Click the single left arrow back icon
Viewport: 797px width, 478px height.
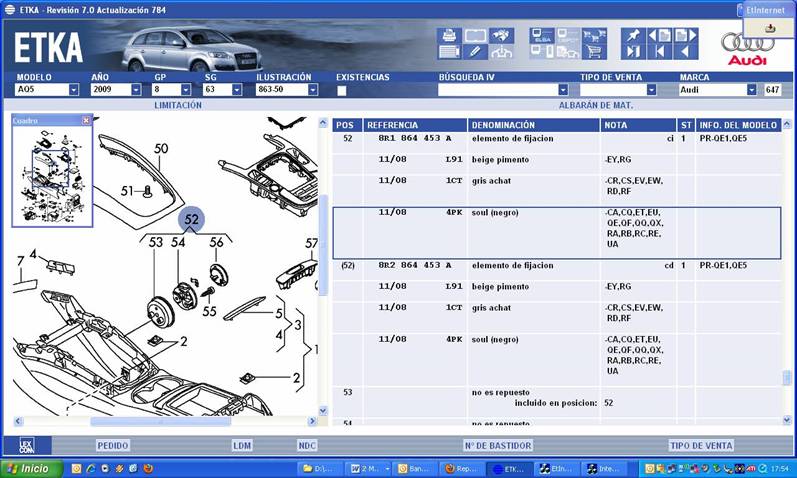(685, 51)
